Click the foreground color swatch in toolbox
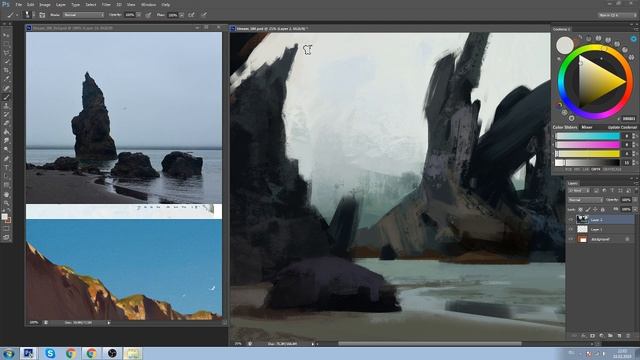This screenshot has height=360, width=640. pos(4,216)
